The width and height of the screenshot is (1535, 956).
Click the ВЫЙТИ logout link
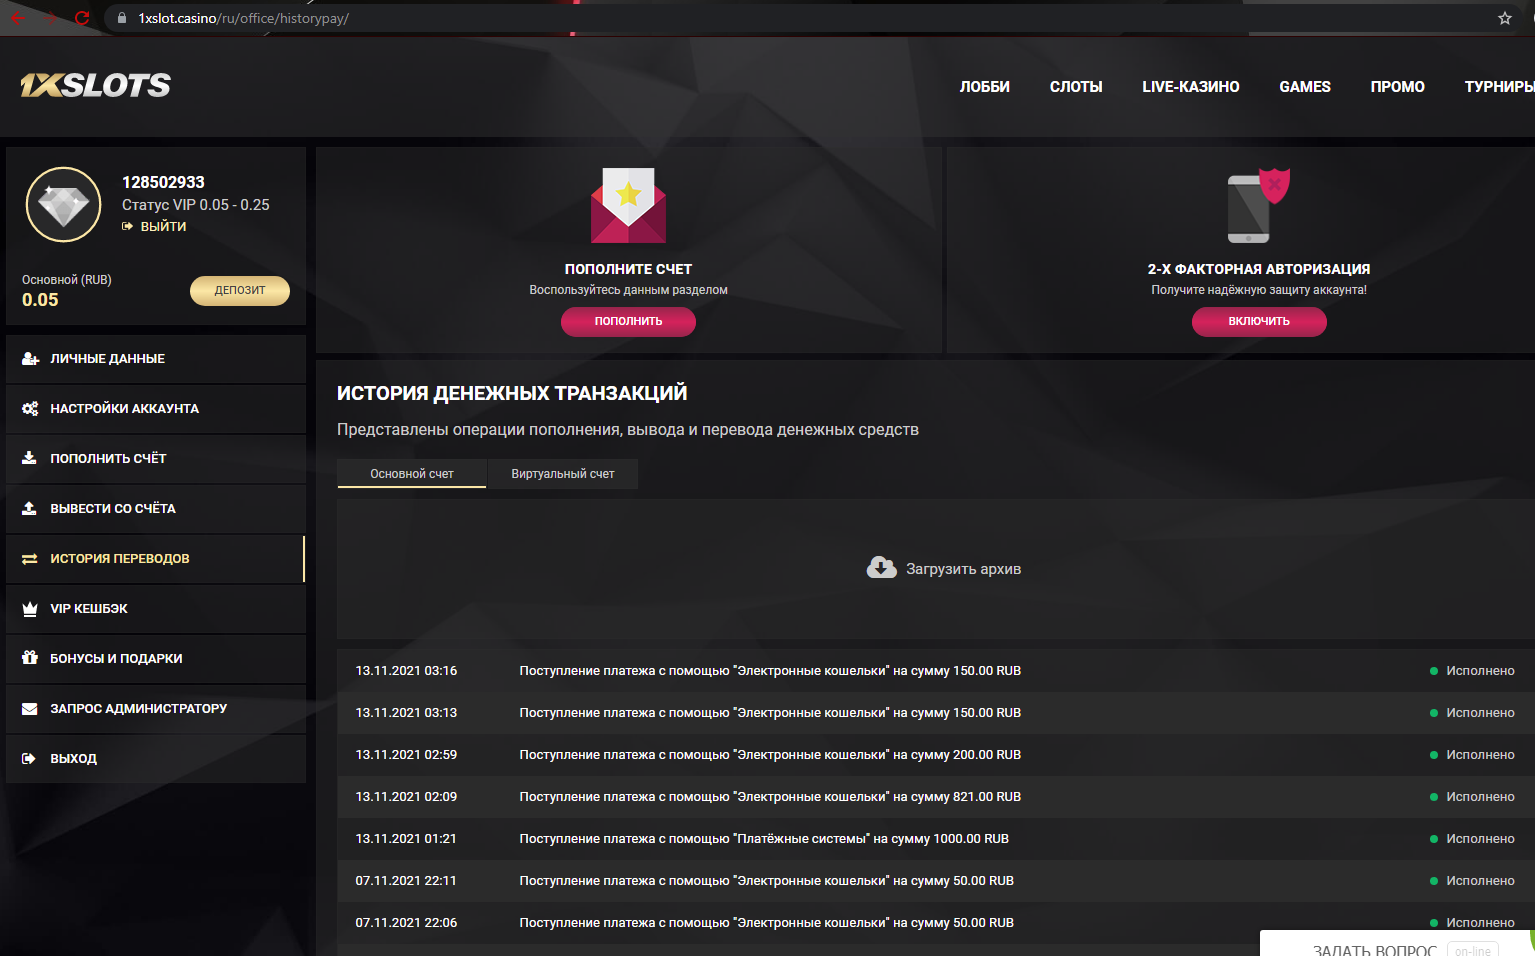coord(163,227)
